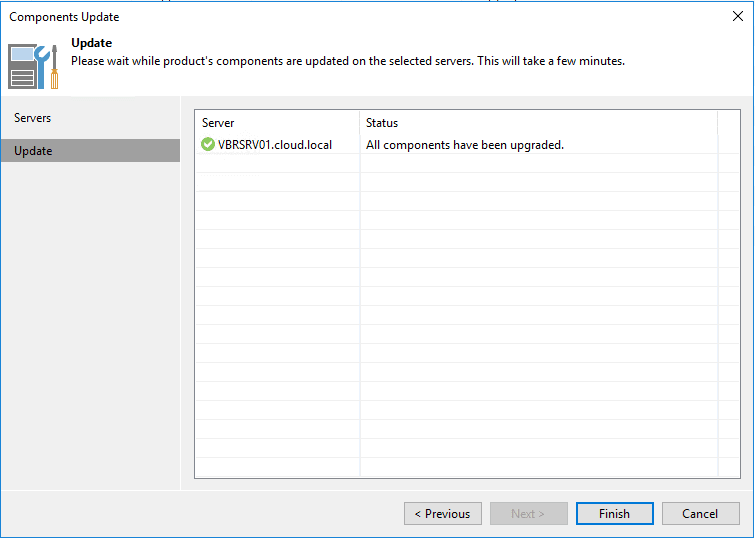755x538 pixels.
Task: Go back with the Previous button
Action: coord(443,513)
